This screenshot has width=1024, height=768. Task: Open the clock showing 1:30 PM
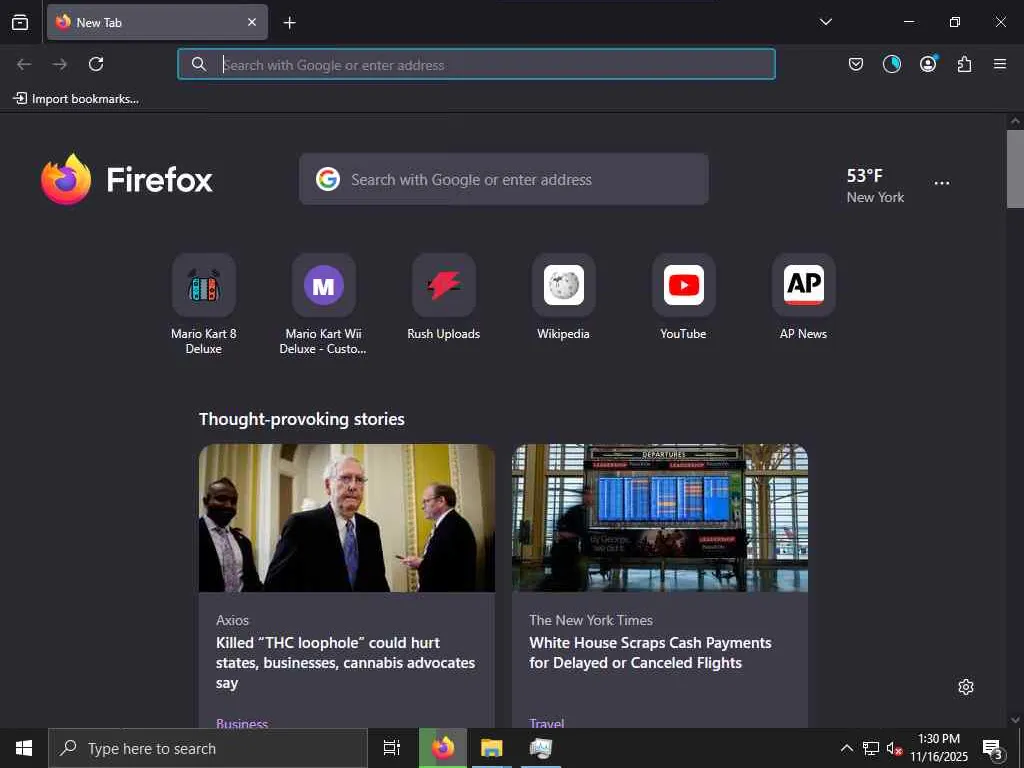(x=939, y=748)
